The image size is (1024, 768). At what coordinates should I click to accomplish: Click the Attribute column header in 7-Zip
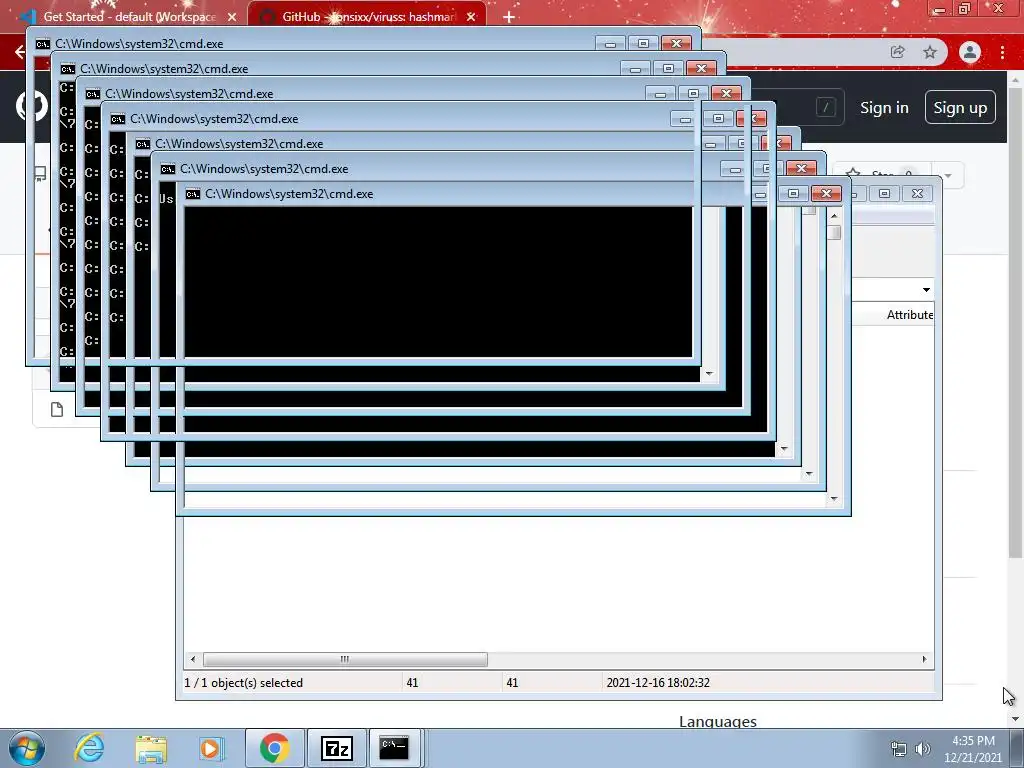coord(909,315)
